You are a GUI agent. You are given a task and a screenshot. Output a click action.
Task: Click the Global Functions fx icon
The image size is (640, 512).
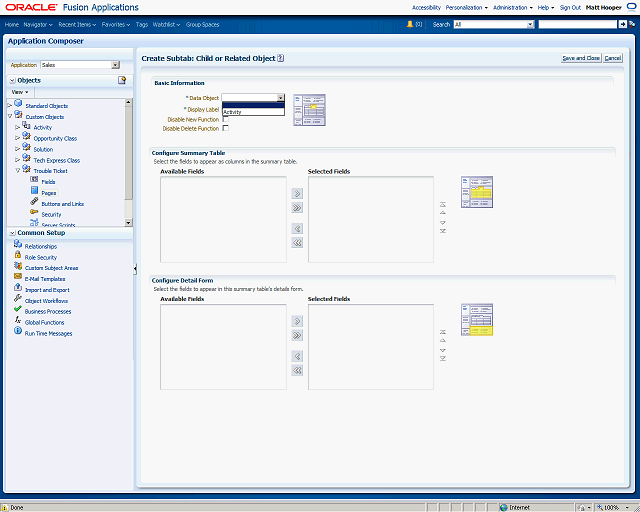pyautogui.click(x=18, y=320)
